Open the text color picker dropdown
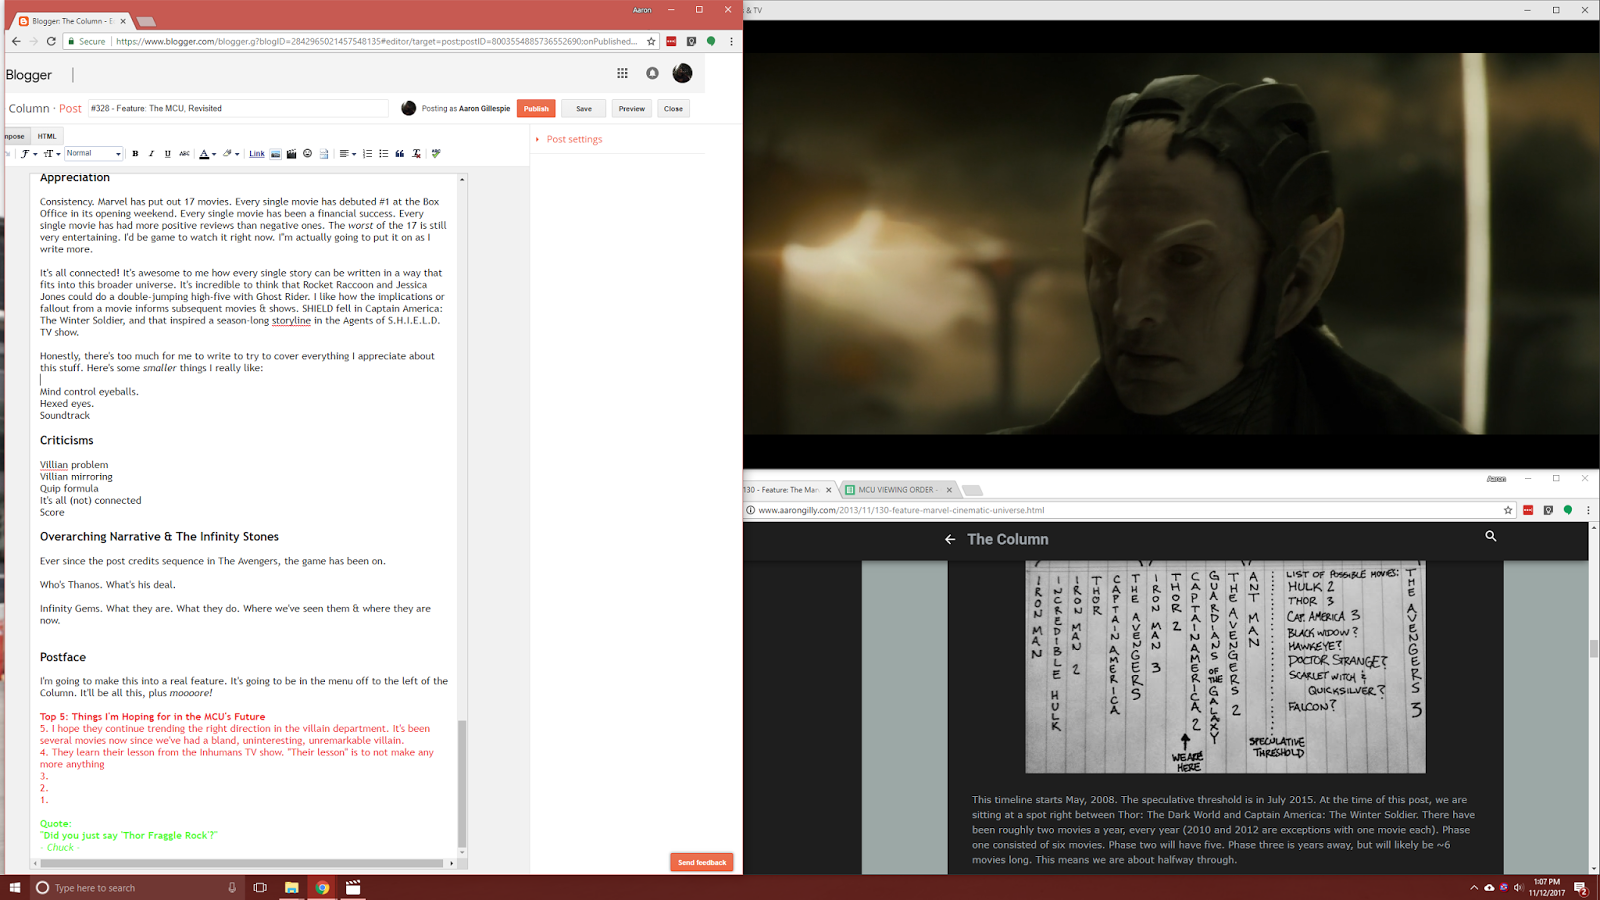1600x900 pixels. click(x=207, y=154)
